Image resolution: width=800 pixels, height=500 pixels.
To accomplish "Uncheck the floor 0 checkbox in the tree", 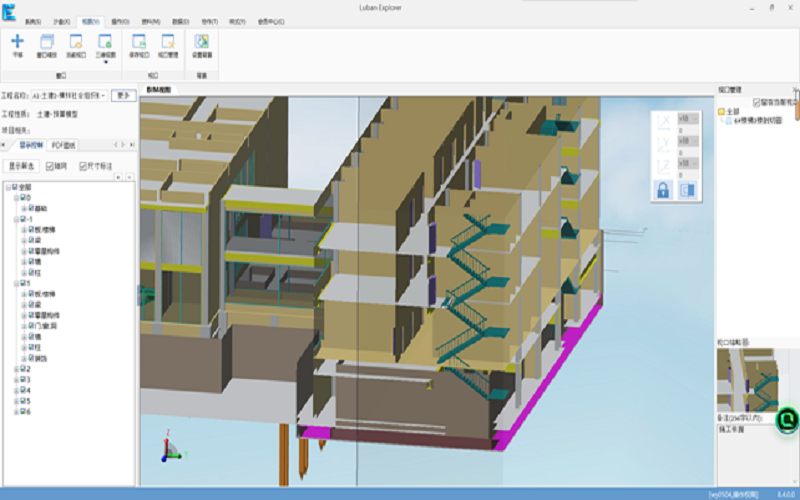I will [22, 198].
